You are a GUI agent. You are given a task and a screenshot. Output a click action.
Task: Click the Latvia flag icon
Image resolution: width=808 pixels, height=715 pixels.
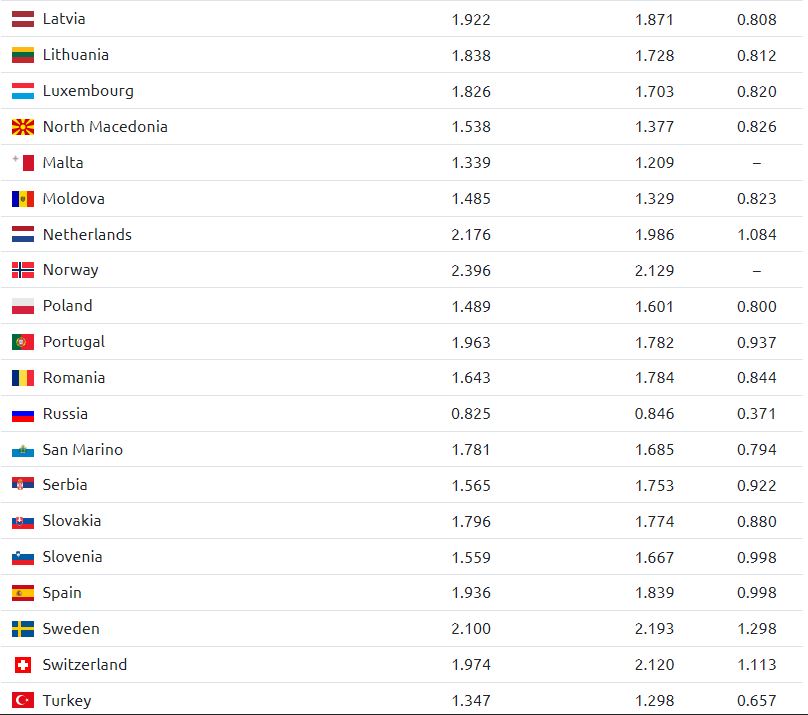(23, 19)
